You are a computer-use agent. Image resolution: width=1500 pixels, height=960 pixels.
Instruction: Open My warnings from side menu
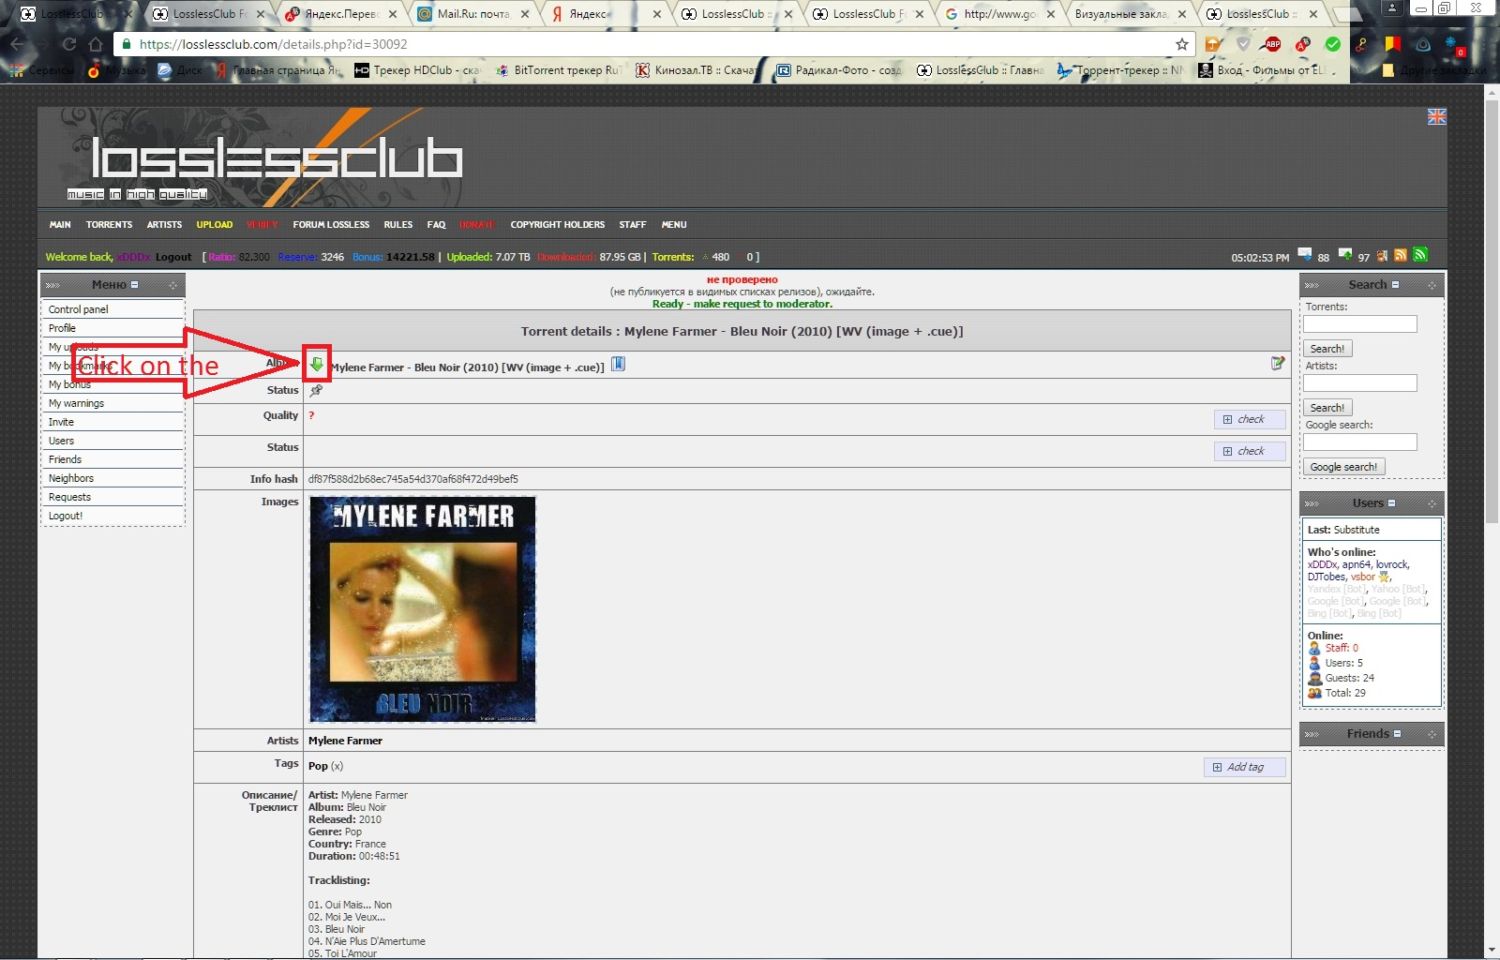[x=76, y=403]
